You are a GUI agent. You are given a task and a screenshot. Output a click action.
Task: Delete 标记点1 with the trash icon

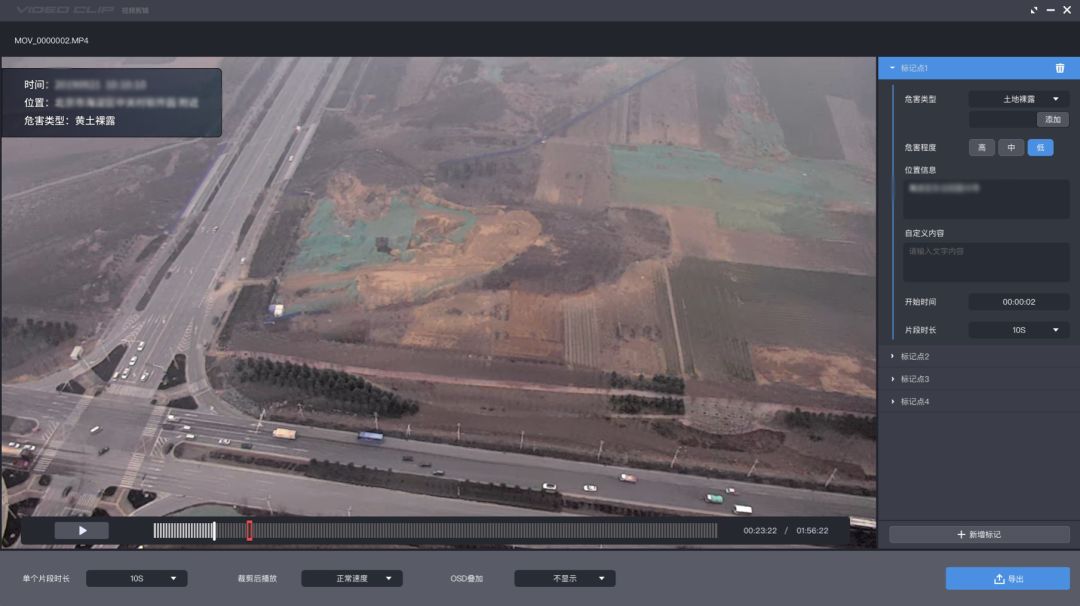pos(1059,68)
